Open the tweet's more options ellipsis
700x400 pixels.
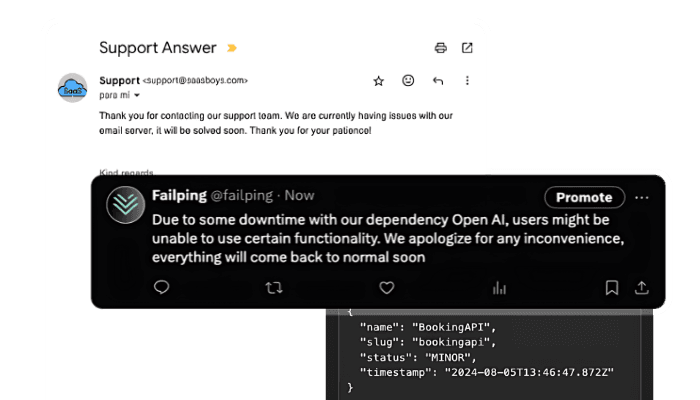tap(642, 197)
